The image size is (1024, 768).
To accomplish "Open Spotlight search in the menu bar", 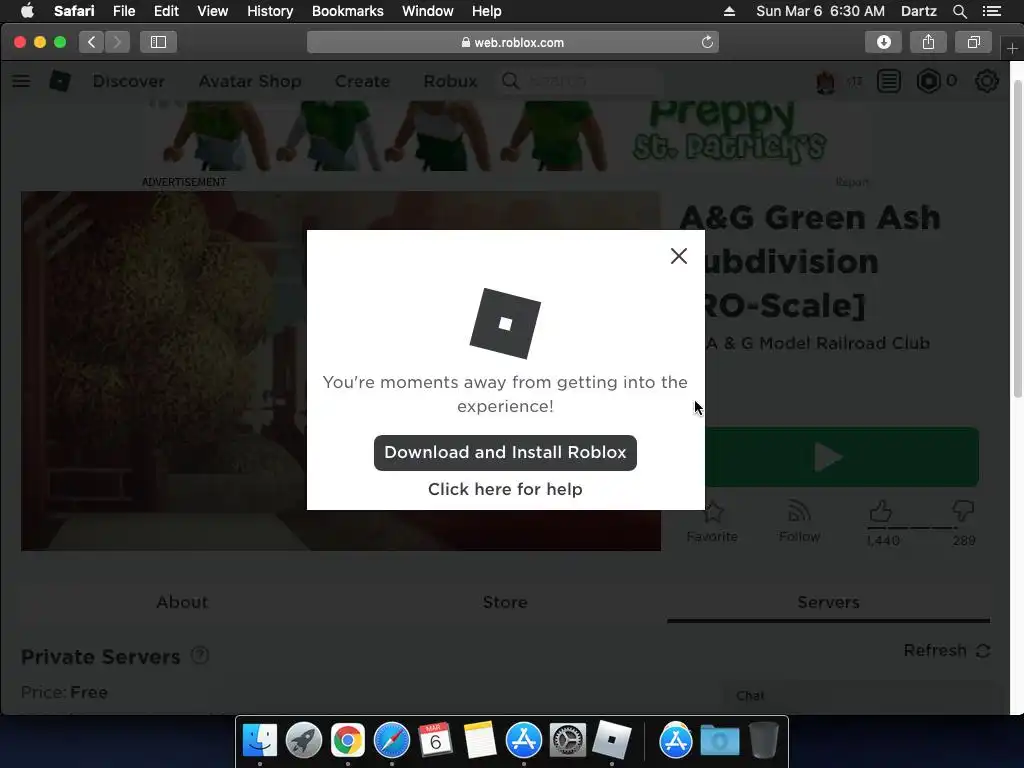I will 959,11.
